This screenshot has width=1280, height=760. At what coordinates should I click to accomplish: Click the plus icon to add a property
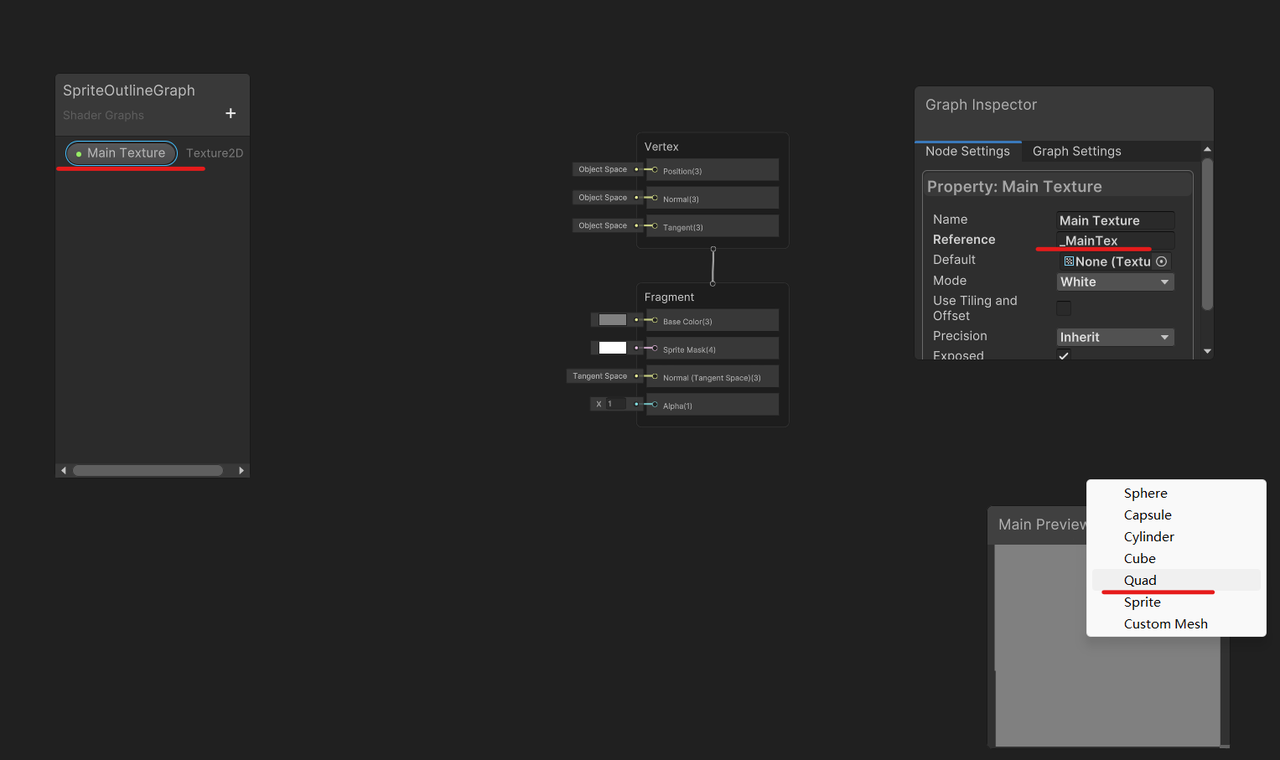[230, 114]
